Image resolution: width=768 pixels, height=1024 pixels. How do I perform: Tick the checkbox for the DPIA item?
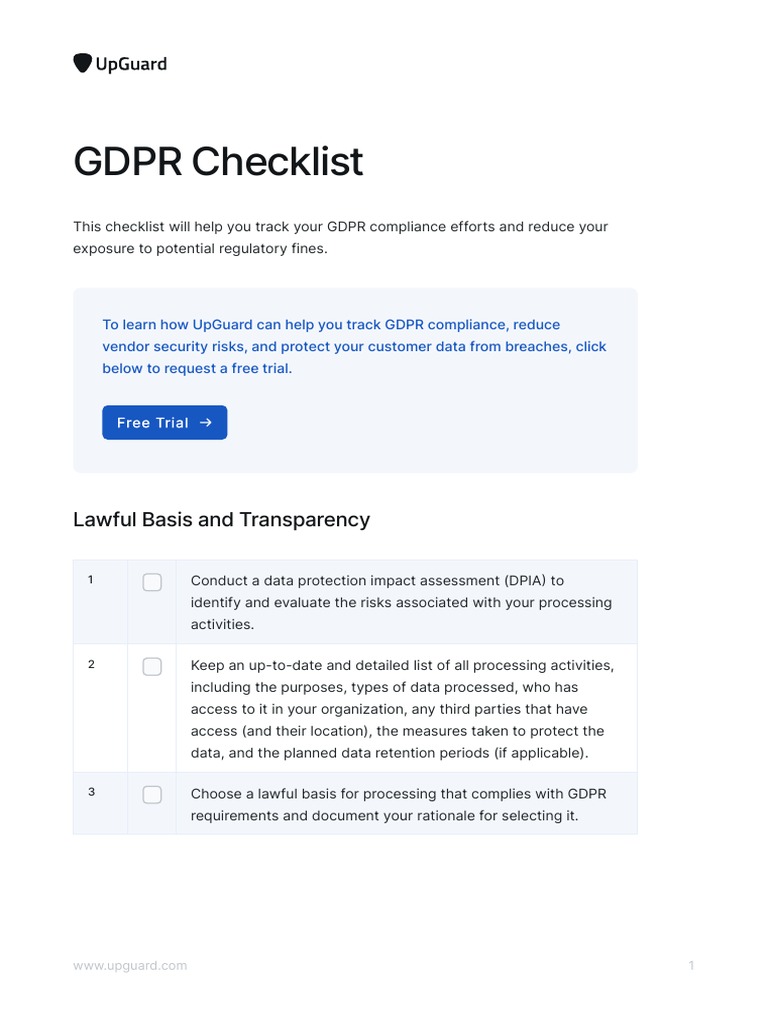(152, 582)
